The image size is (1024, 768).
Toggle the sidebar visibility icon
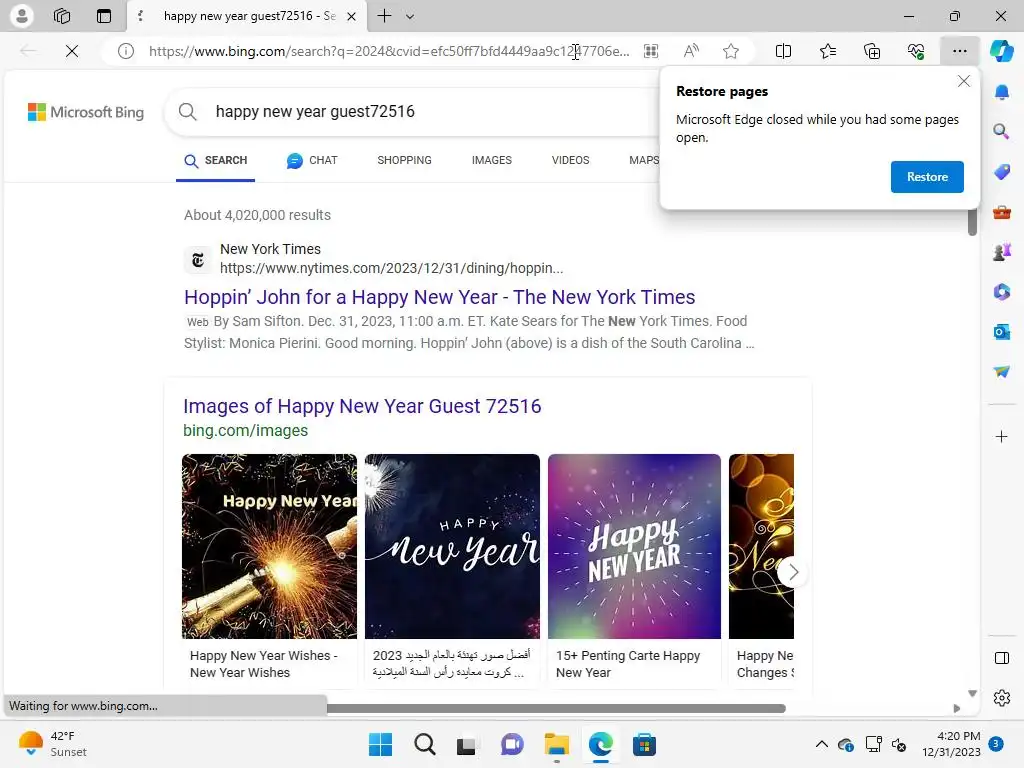click(x=1001, y=658)
